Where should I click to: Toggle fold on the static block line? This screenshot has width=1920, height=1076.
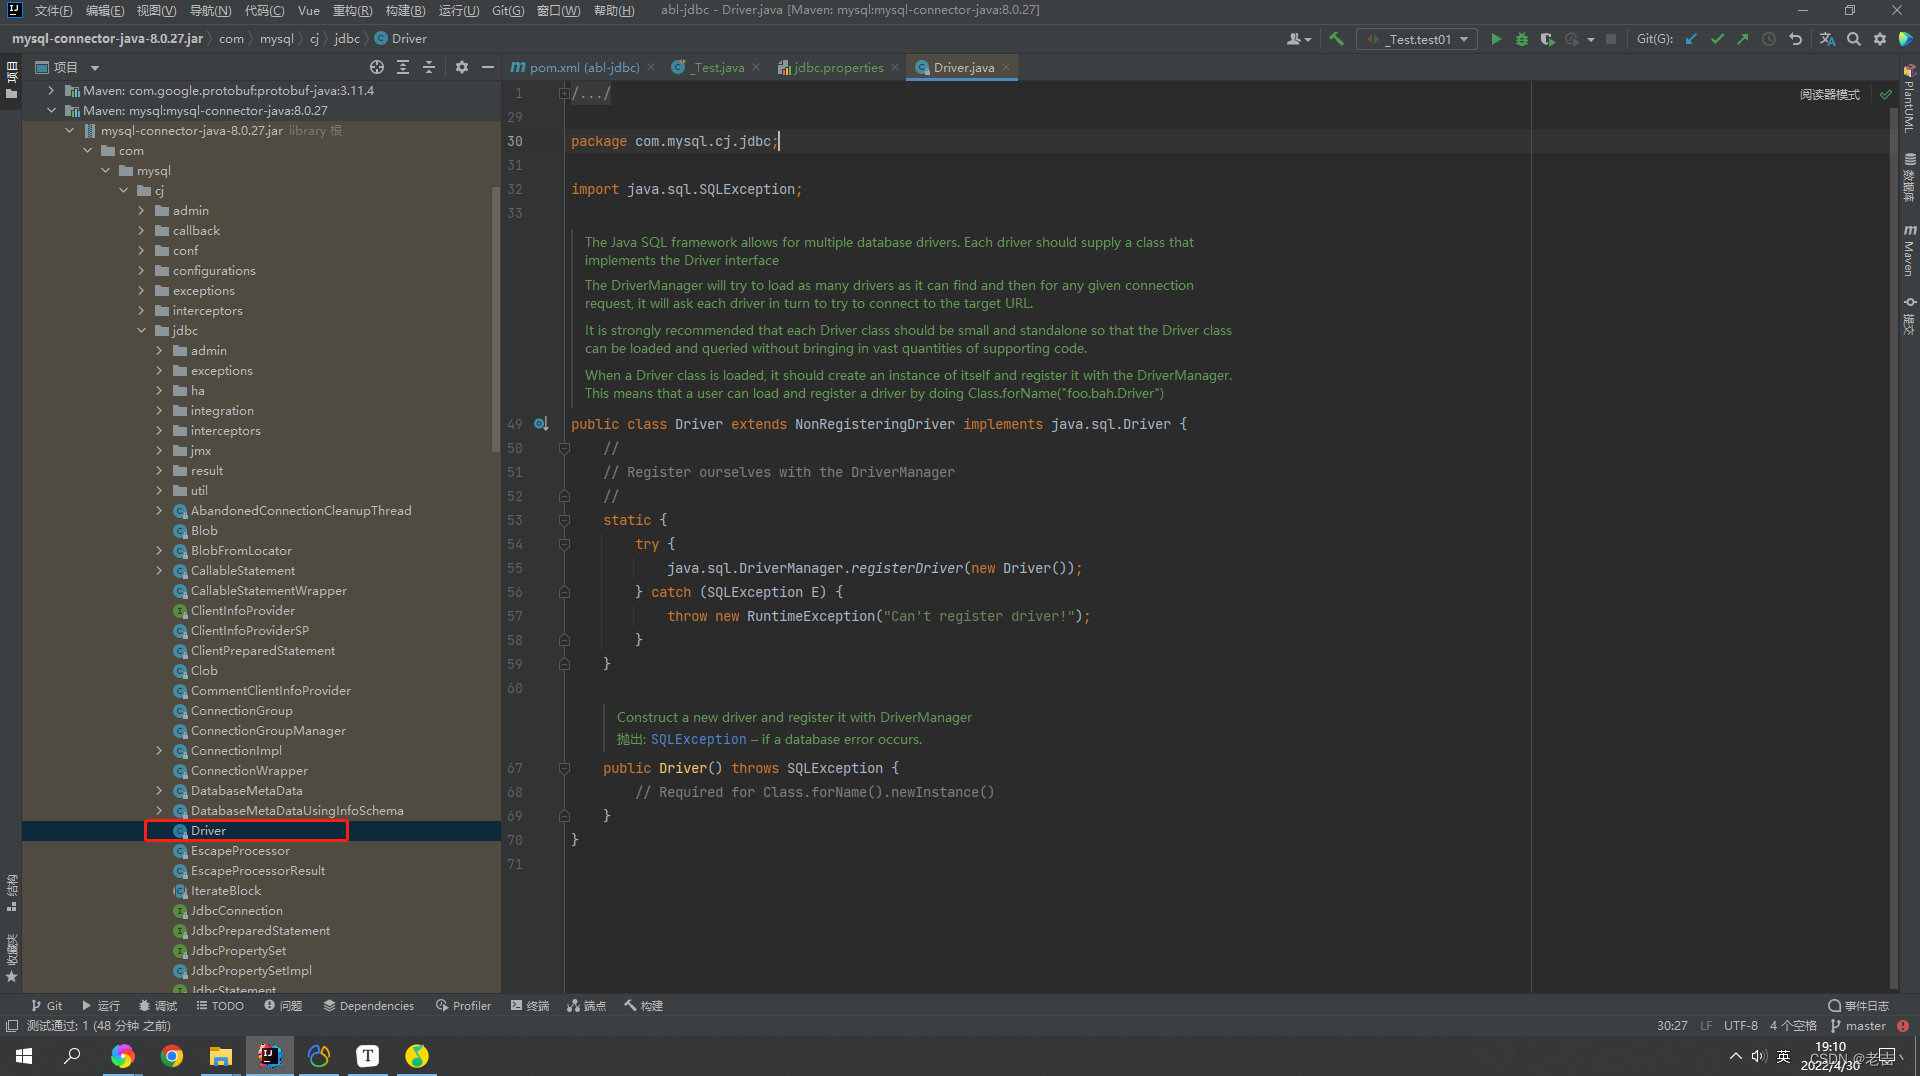coord(564,520)
